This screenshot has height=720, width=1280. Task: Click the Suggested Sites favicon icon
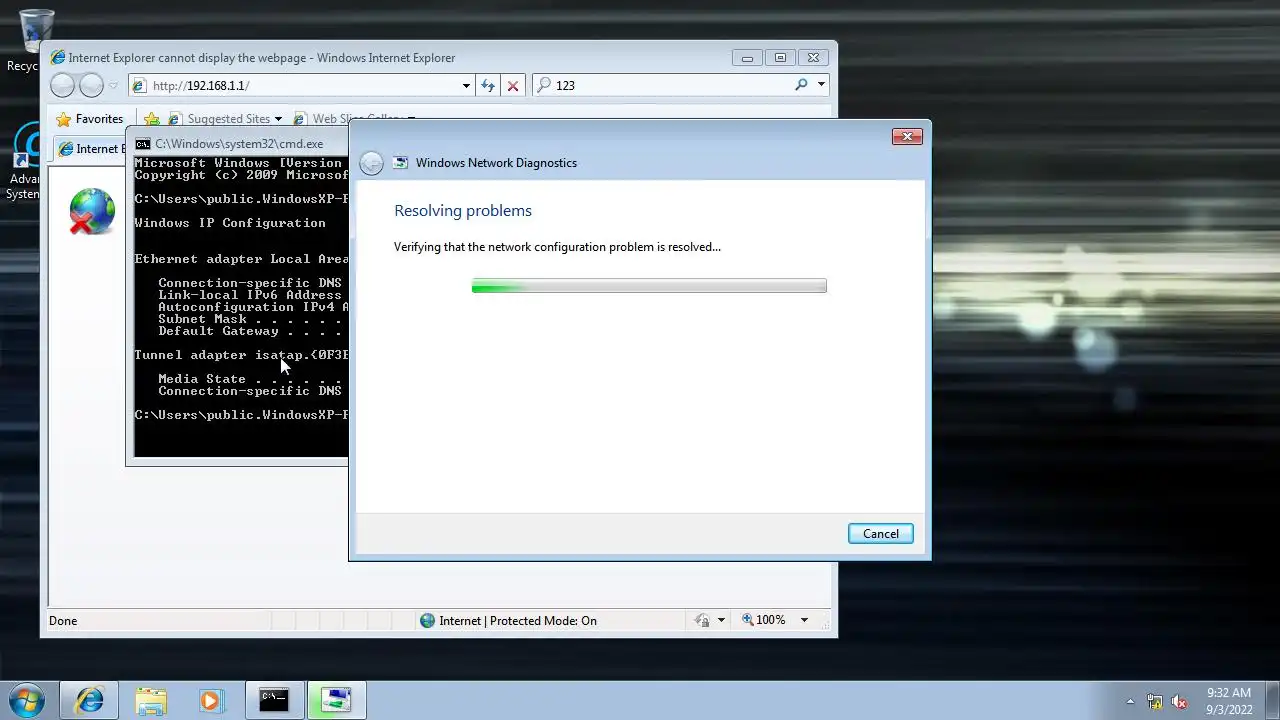[175, 119]
